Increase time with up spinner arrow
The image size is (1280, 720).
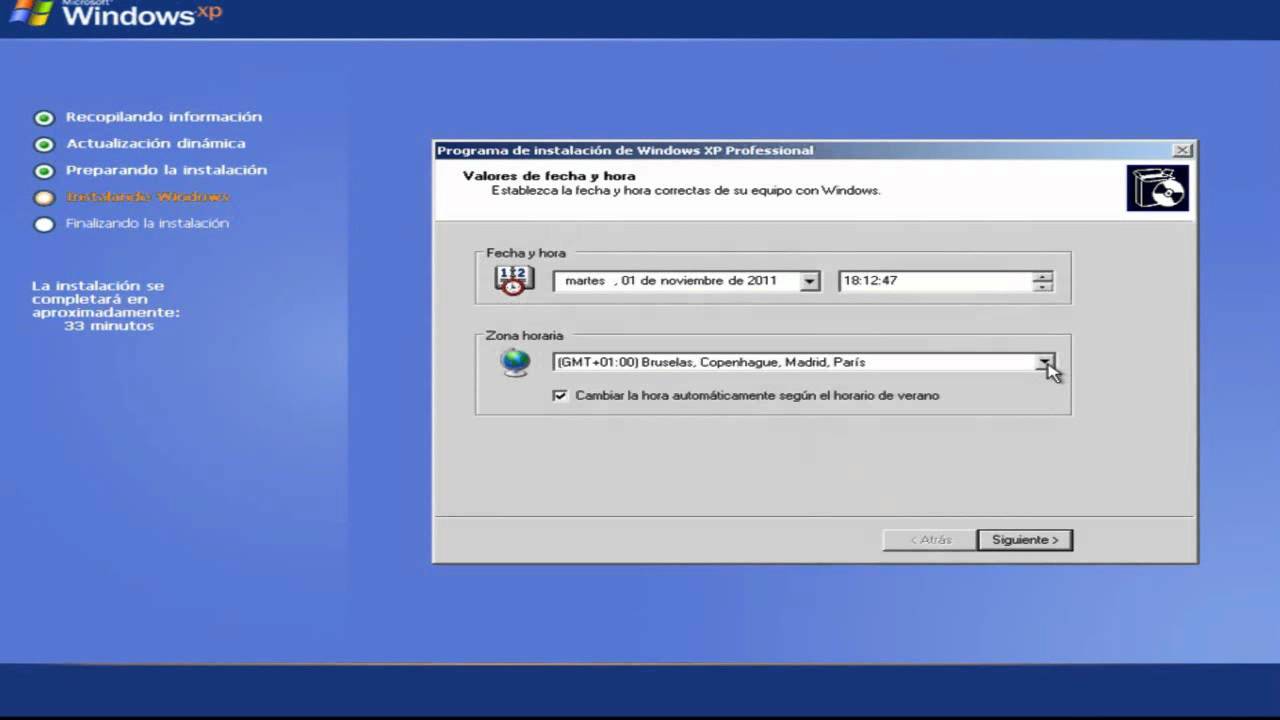click(x=1043, y=276)
